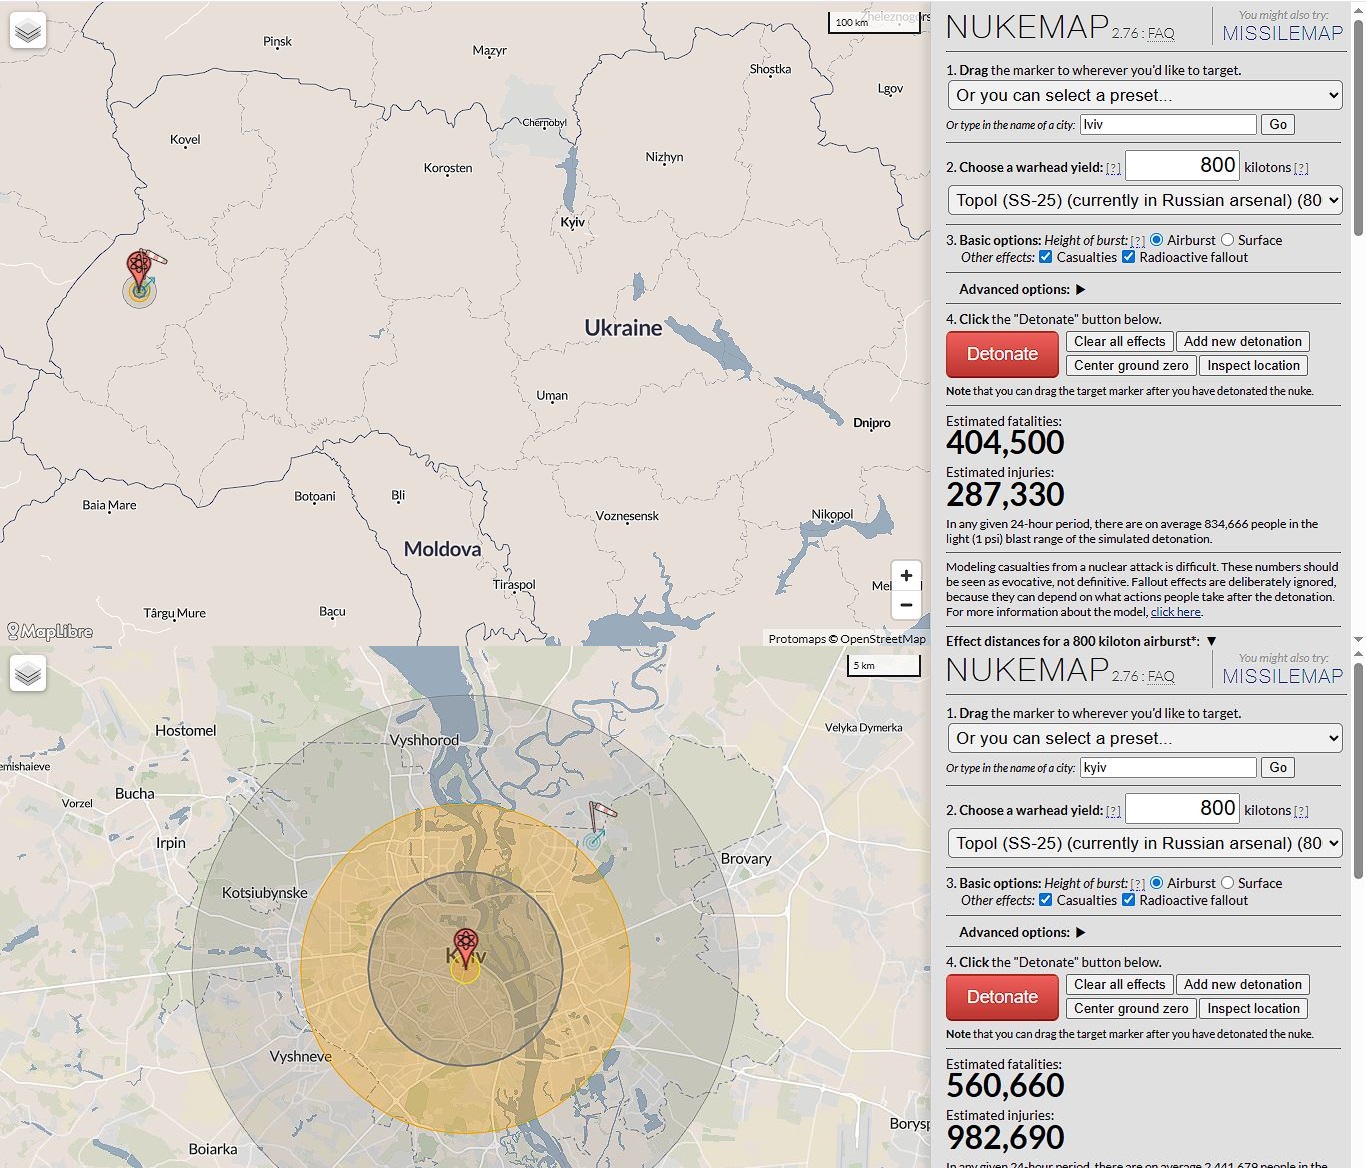Screen dimensions: 1366x1168
Task: Open MISSILEMAP link in the lviv panel
Action: tap(1282, 33)
